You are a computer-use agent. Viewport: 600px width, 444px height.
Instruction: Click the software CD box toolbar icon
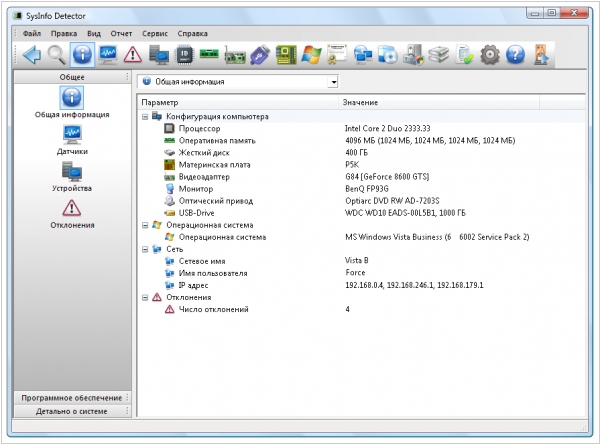tap(388, 55)
